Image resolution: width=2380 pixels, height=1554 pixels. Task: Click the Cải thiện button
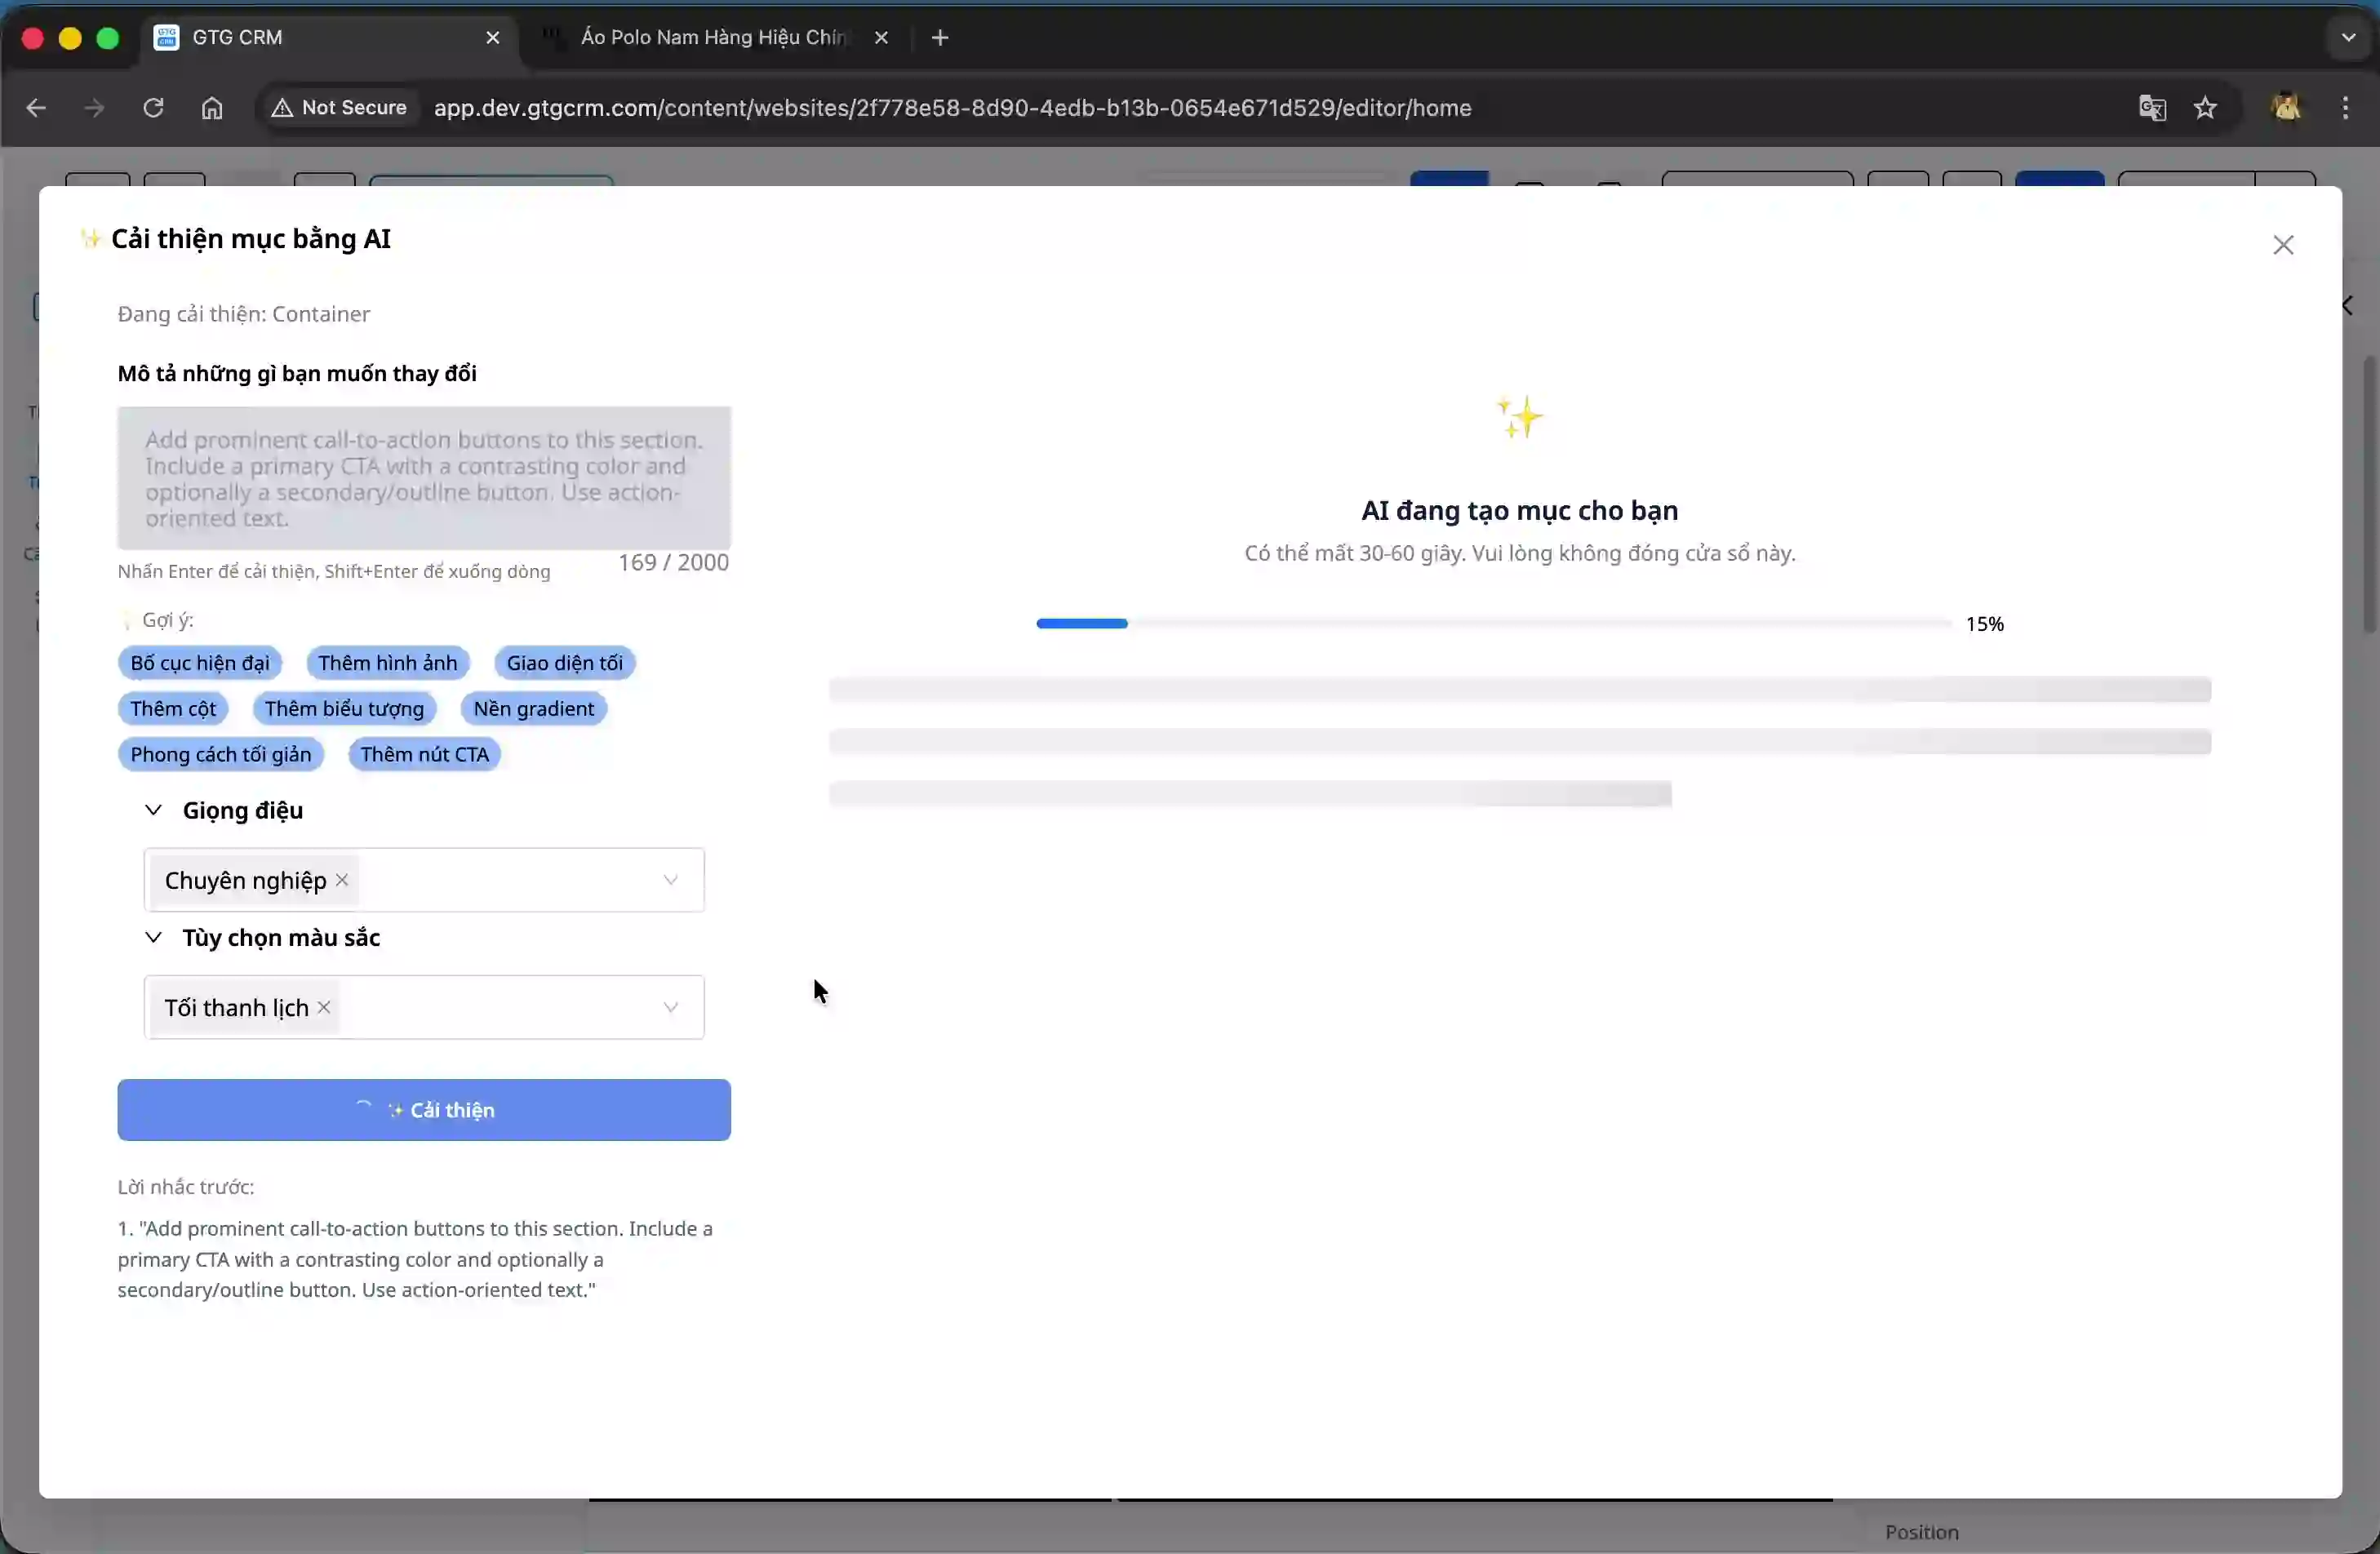point(424,1110)
